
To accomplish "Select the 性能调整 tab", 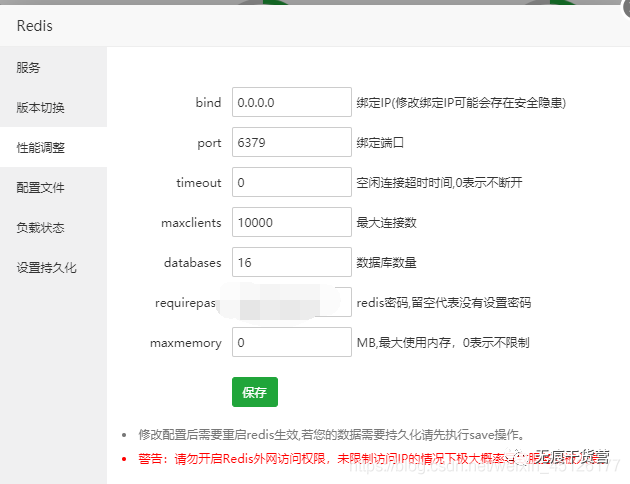I will [53, 147].
